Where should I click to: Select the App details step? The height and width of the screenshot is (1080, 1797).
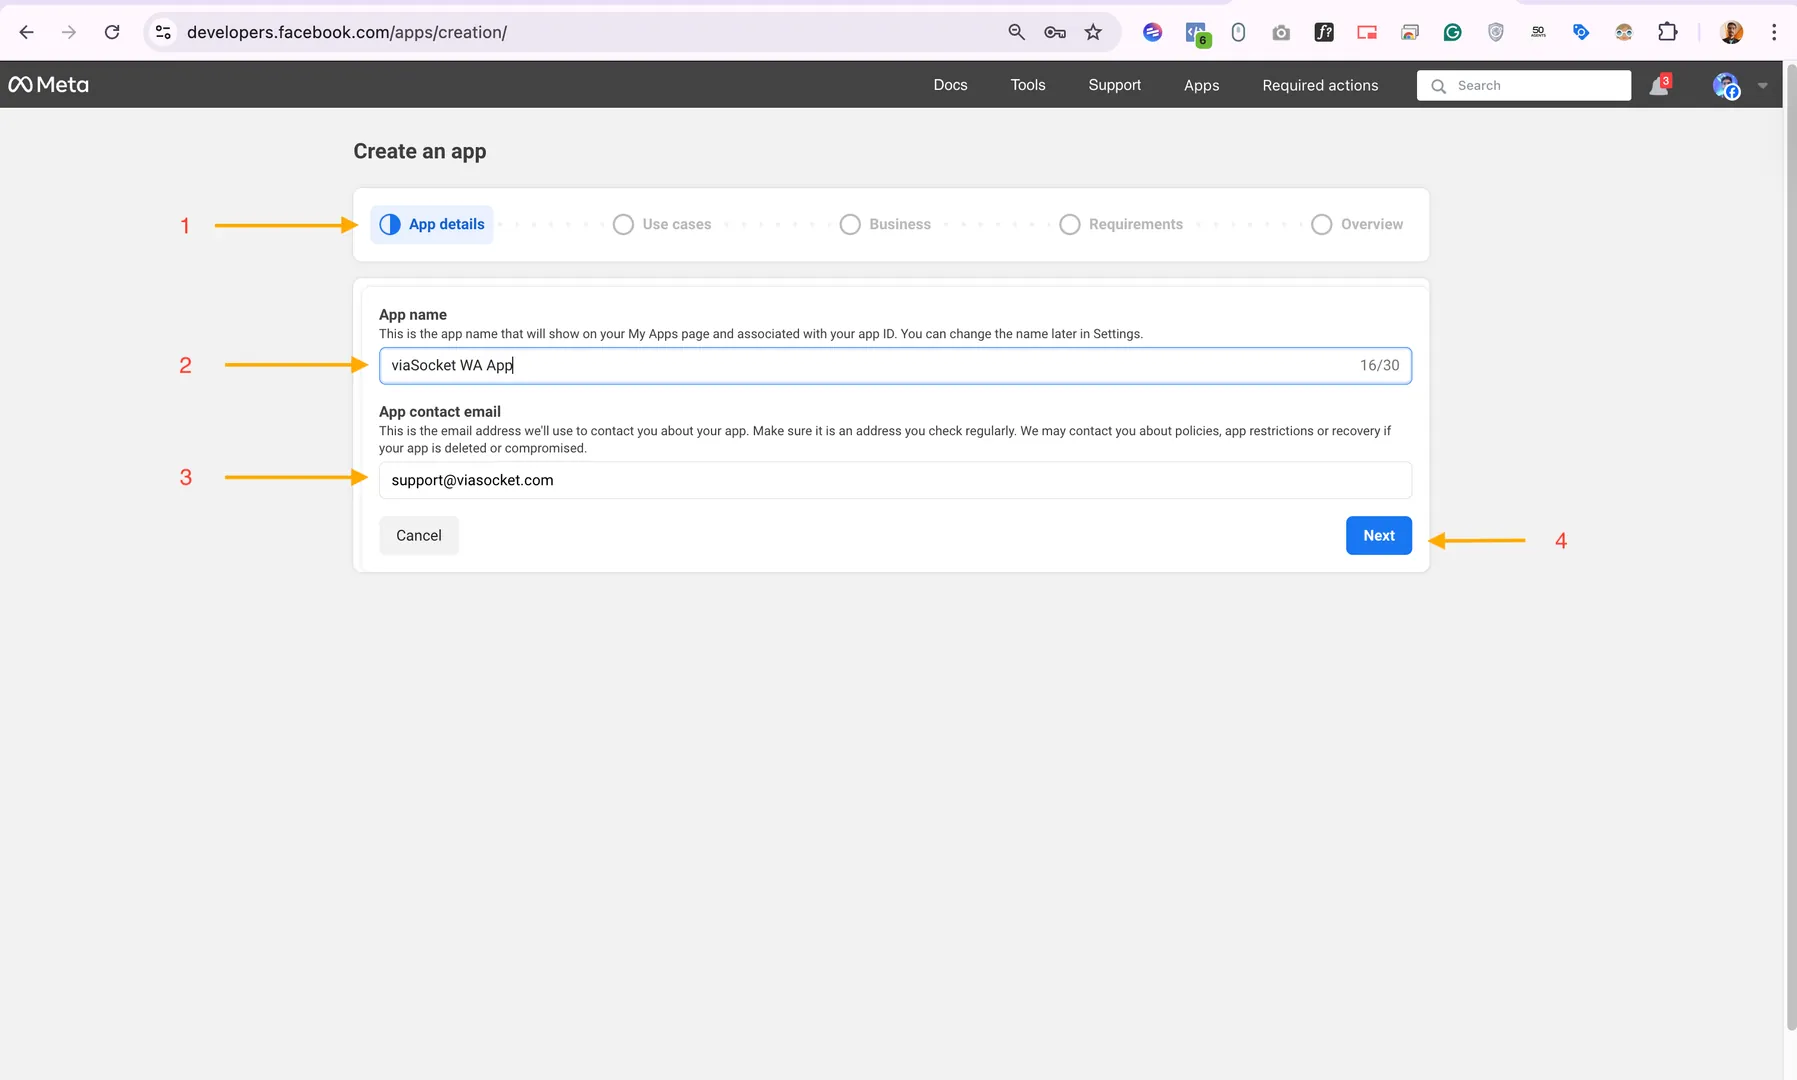432,224
